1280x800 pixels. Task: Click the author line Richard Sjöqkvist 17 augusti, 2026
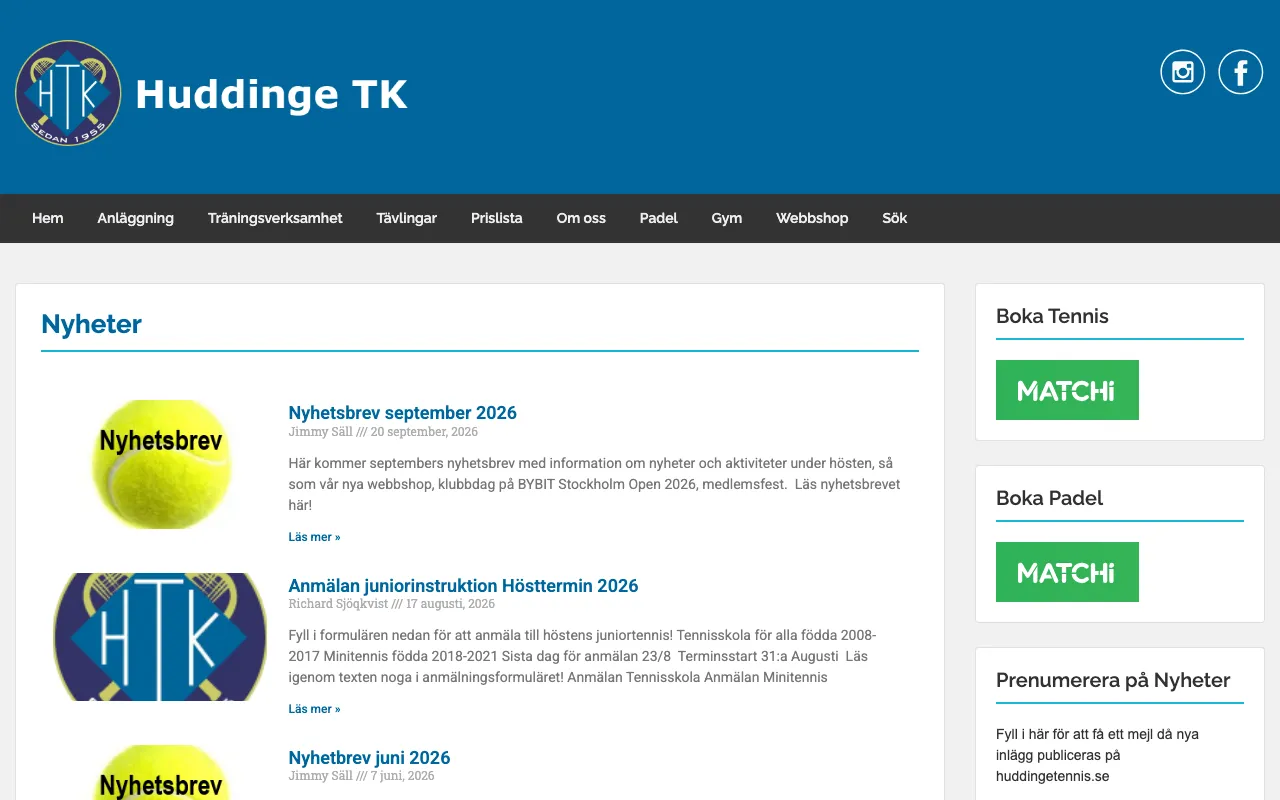click(x=392, y=604)
